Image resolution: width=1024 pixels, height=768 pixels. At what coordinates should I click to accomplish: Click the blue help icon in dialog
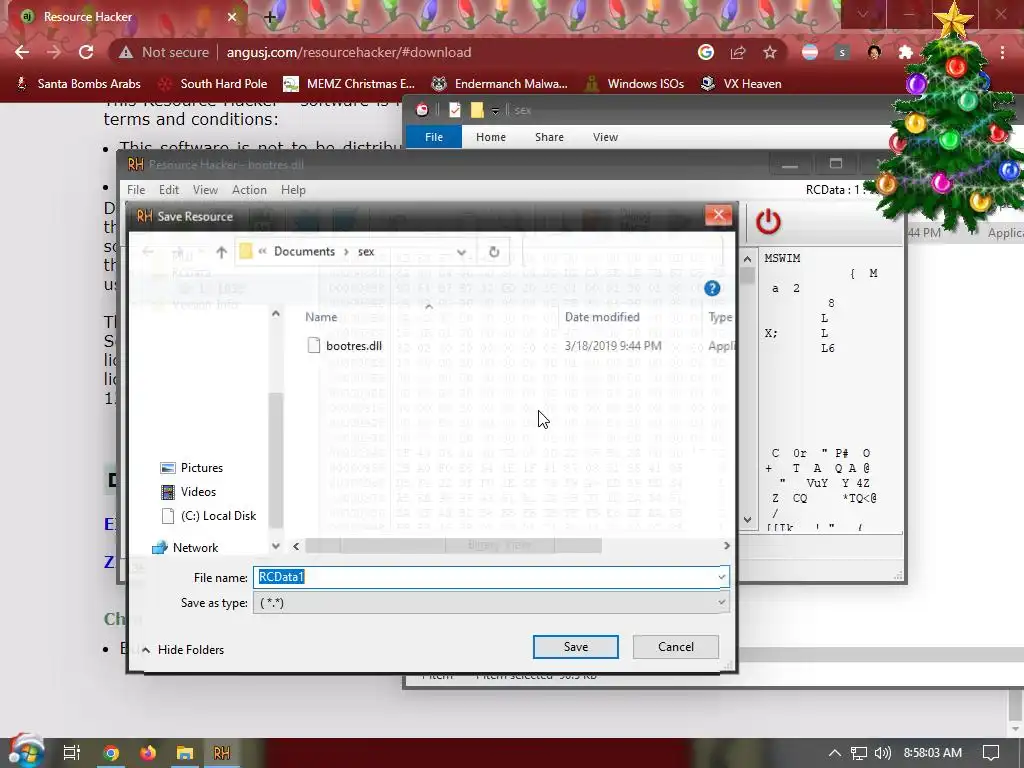[x=712, y=288]
